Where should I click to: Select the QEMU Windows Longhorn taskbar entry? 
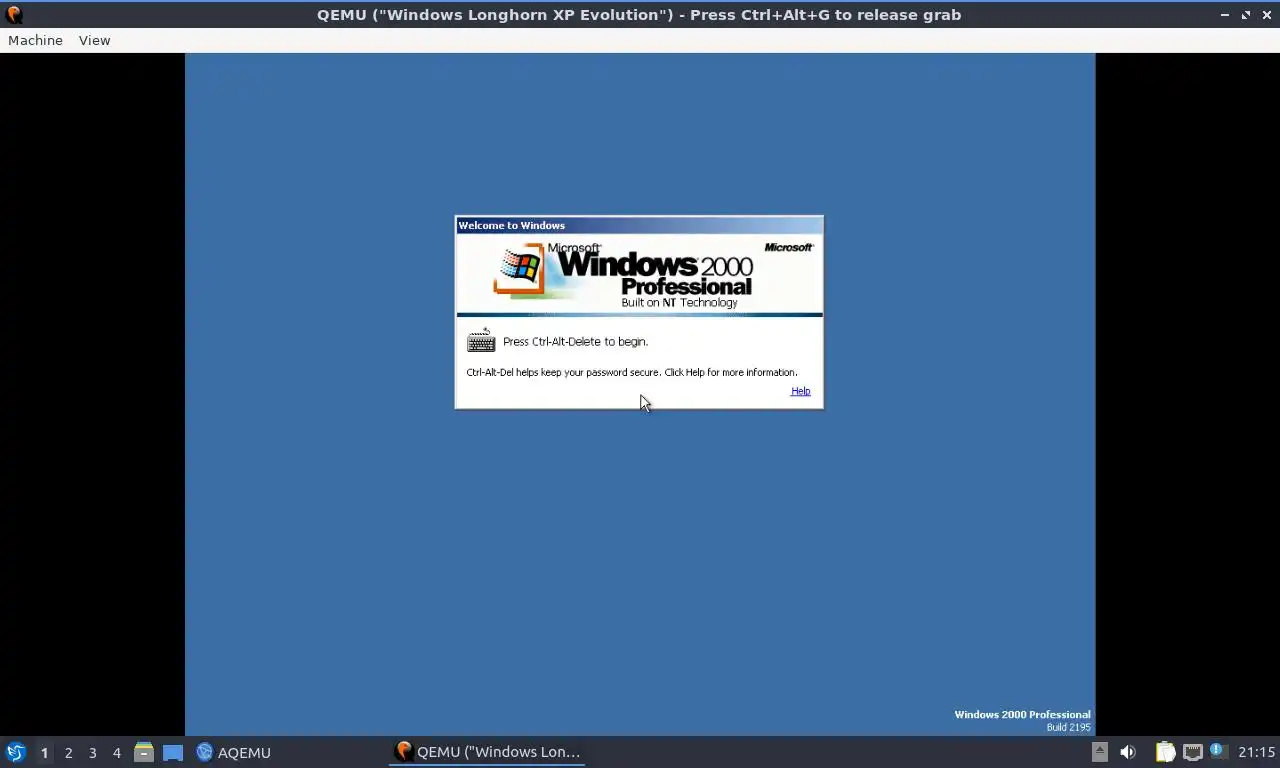[487, 752]
